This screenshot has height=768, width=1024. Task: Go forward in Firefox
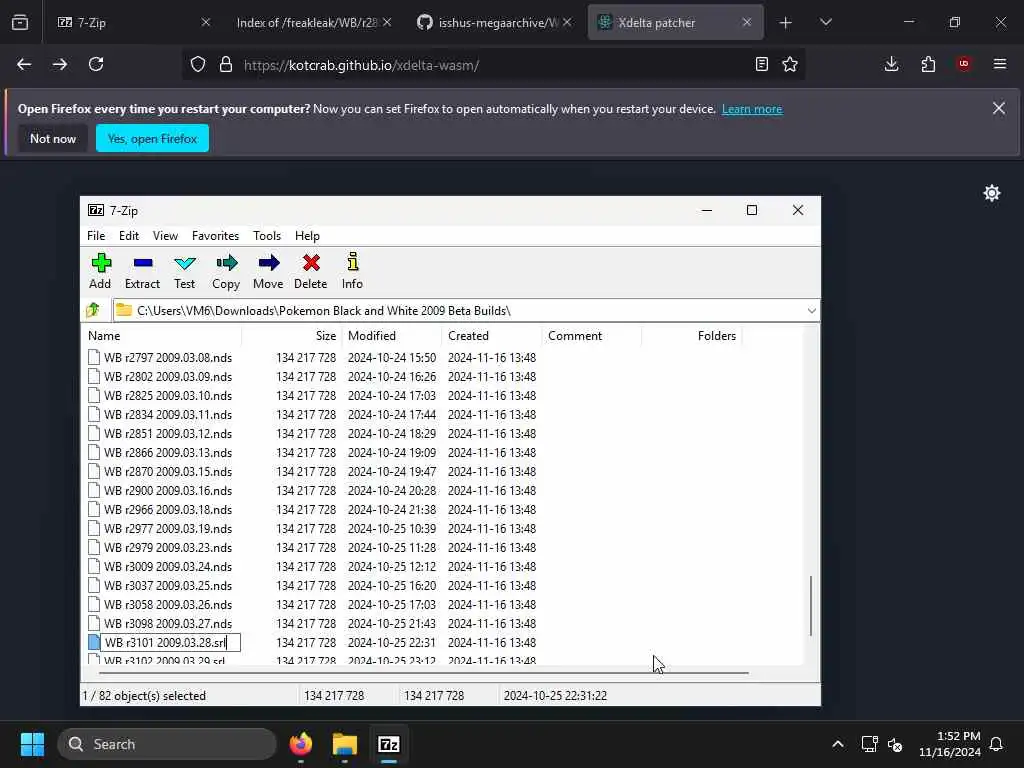pos(60,64)
